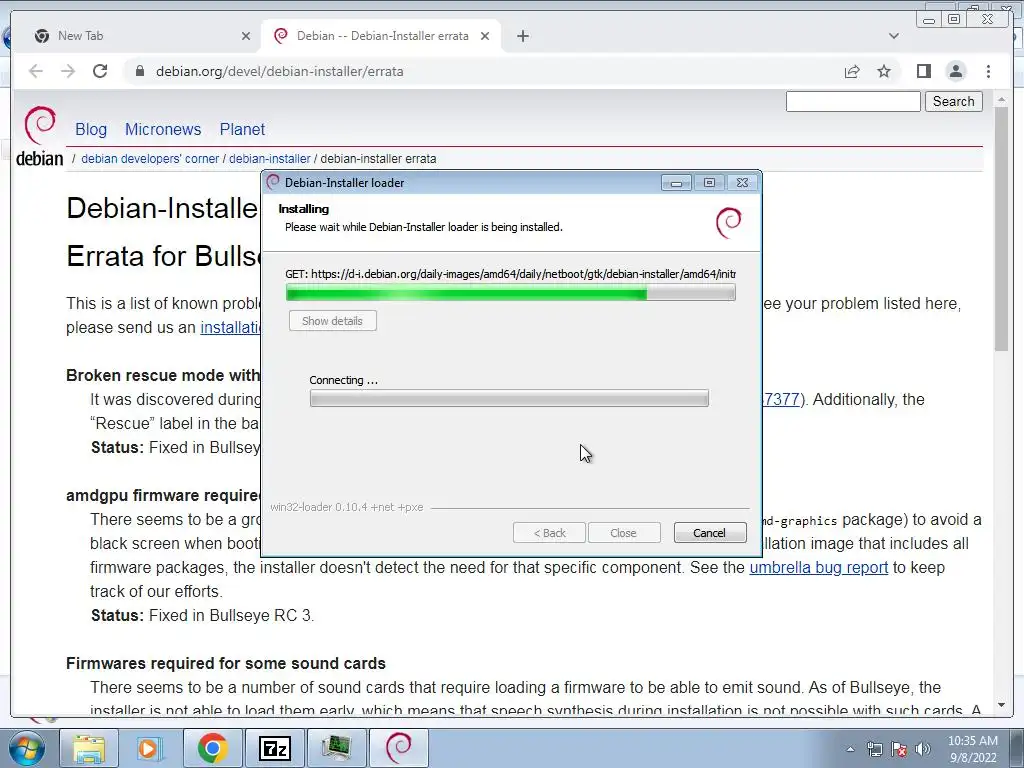Open the Planet menu link
The height and width of the screenshot is (768, 1024).
(x=242, y=129)
